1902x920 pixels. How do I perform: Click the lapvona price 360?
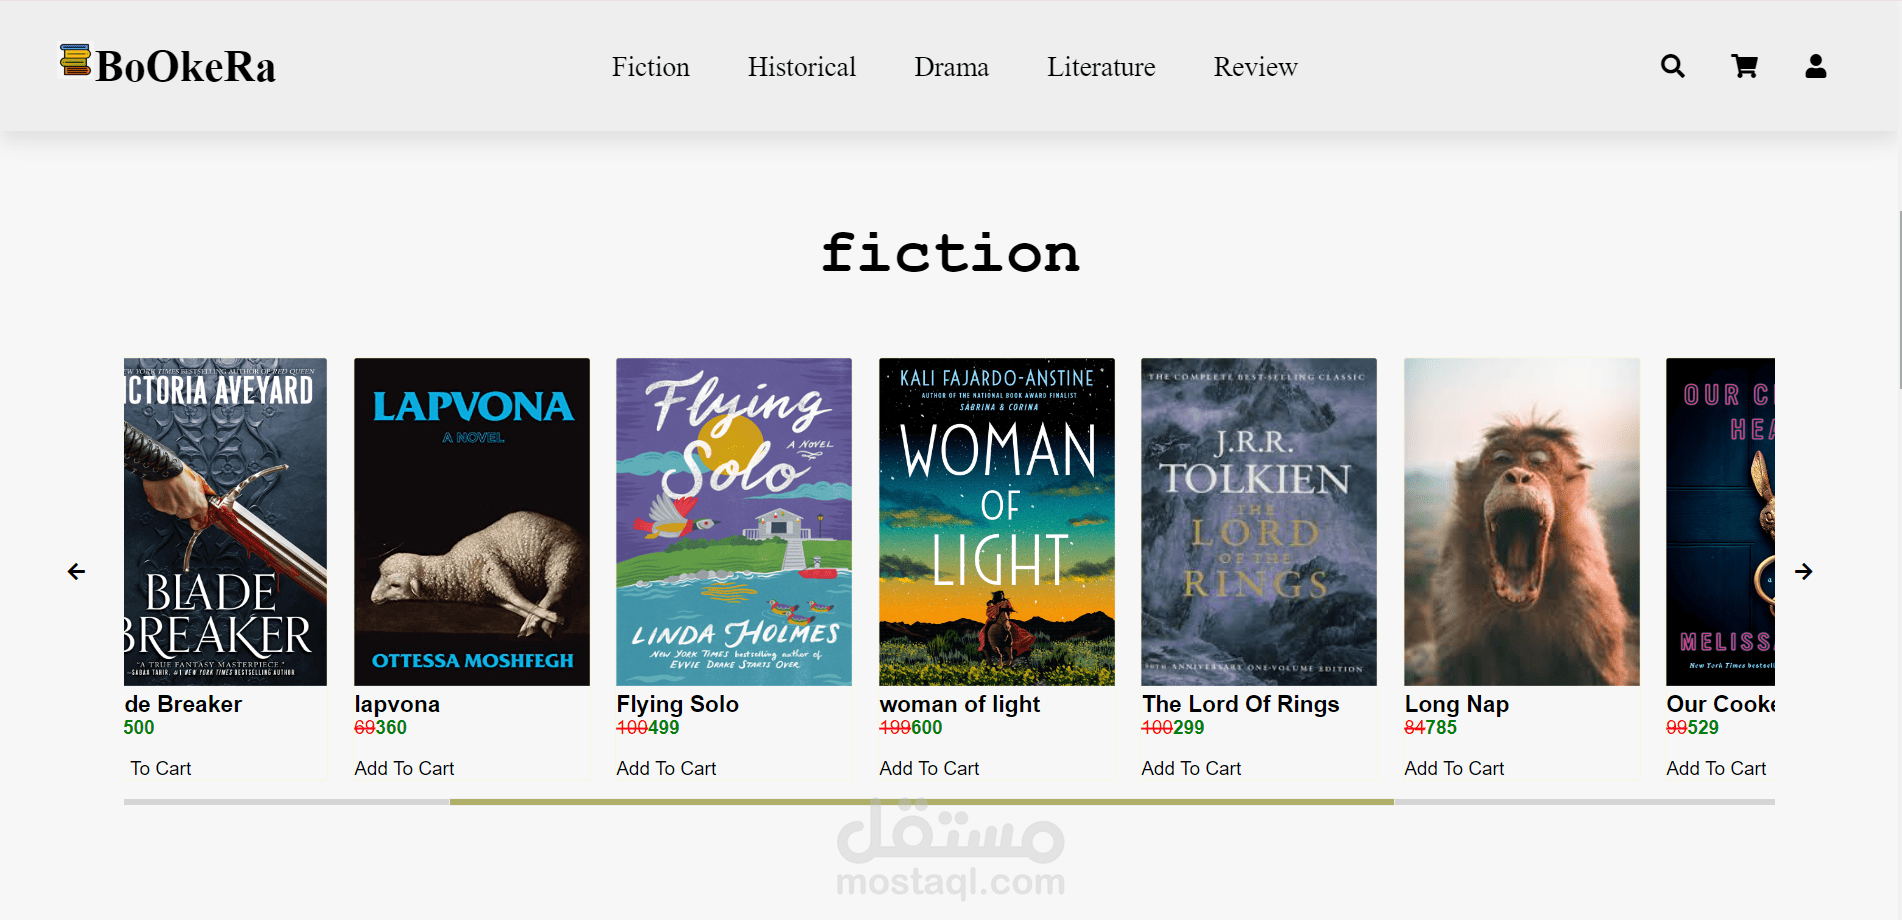pos(391,728)
